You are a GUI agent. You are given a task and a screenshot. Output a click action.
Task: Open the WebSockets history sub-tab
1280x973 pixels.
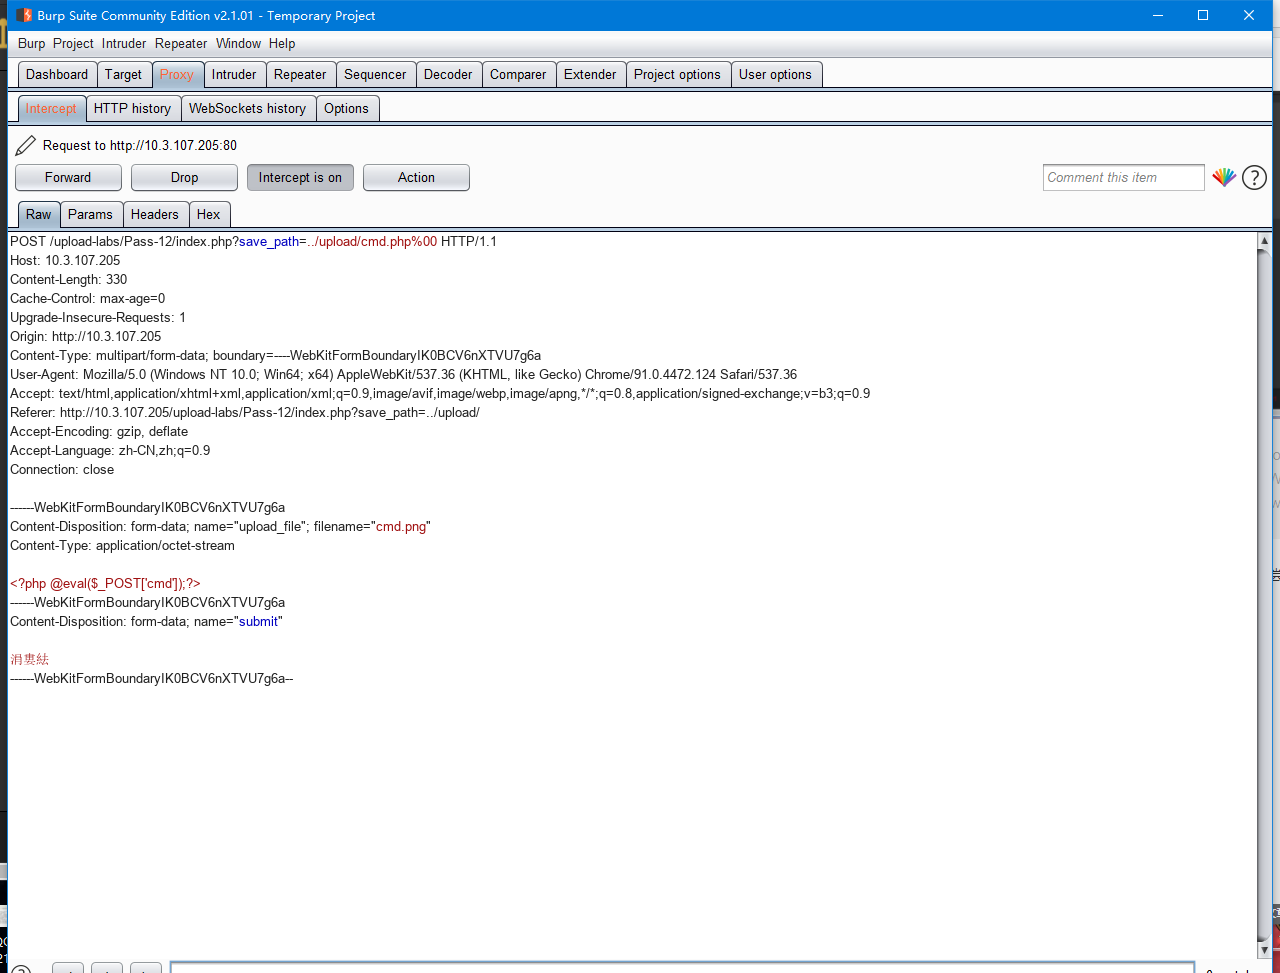click(x=247, y=108)
